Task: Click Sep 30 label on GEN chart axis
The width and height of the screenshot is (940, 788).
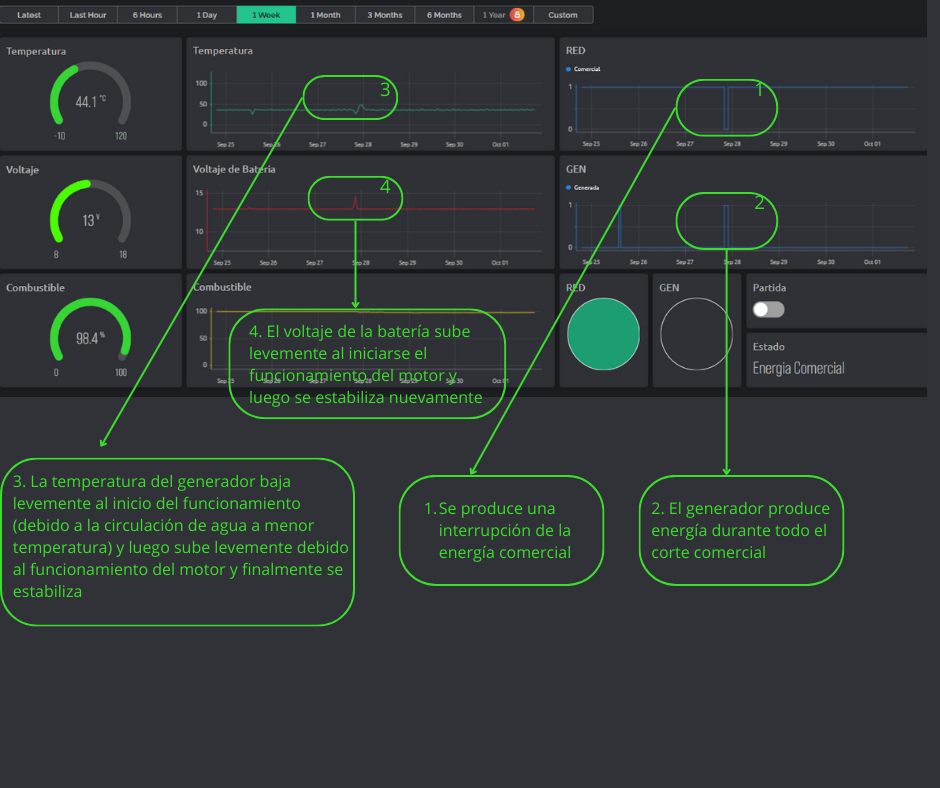Action: point(825,262)
